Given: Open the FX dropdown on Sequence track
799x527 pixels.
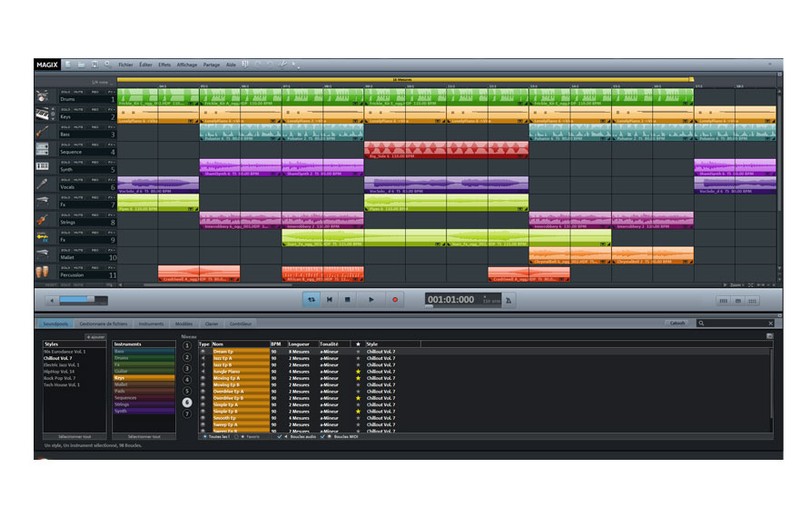Looking at the screenshot, I should tap(111, 145).
